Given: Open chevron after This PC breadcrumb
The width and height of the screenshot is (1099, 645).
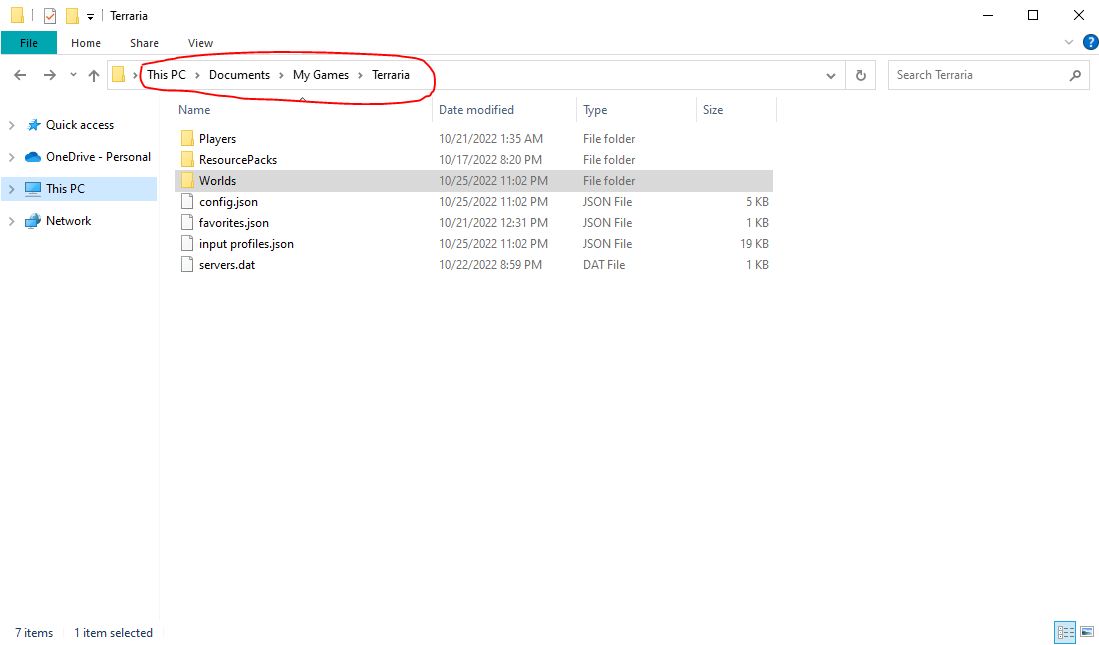Looking at the screenshot, I should [198, 75].
